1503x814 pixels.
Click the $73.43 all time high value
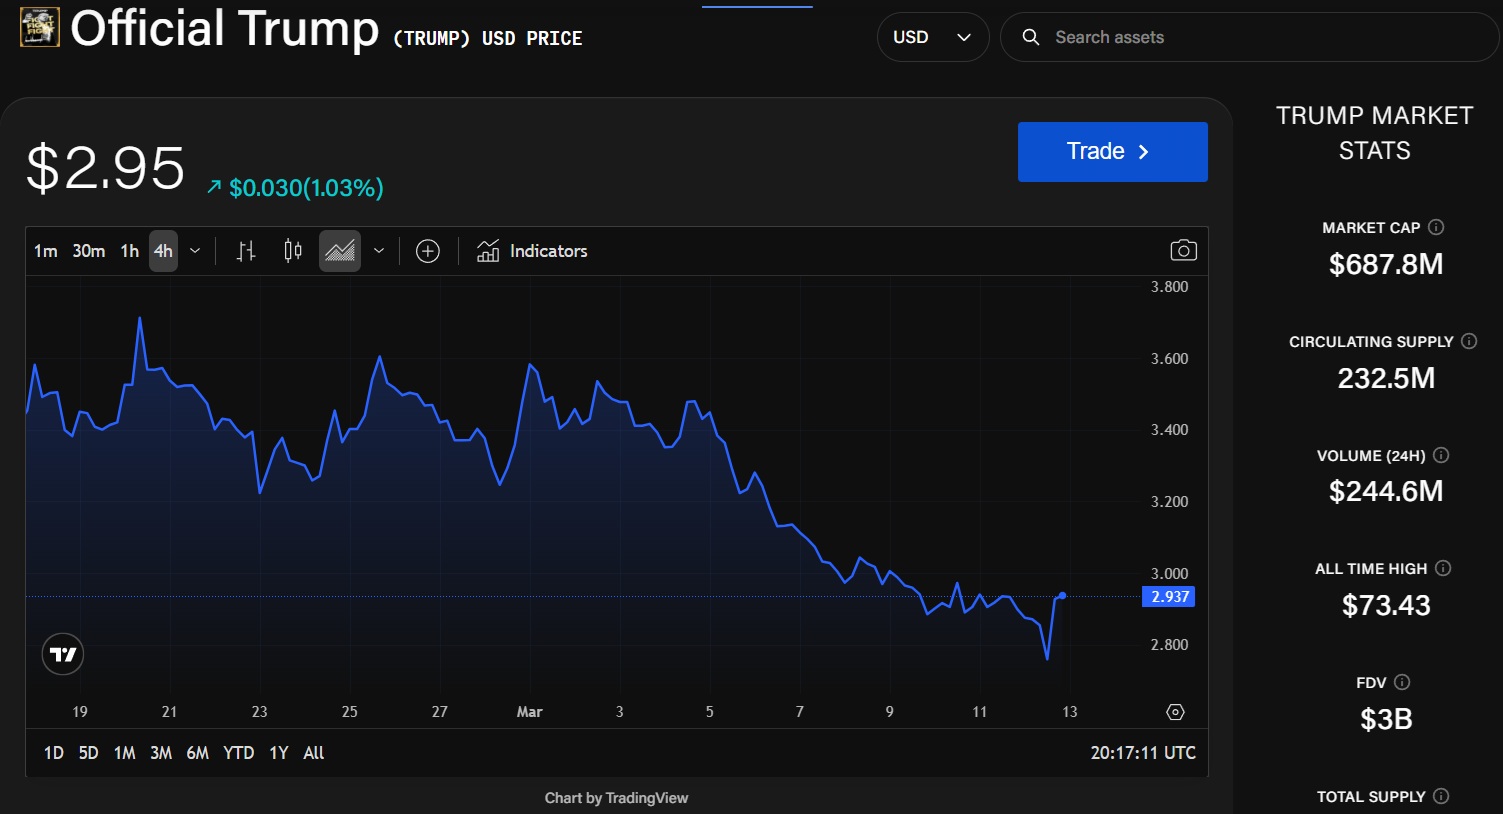[x=1386, y=605]
